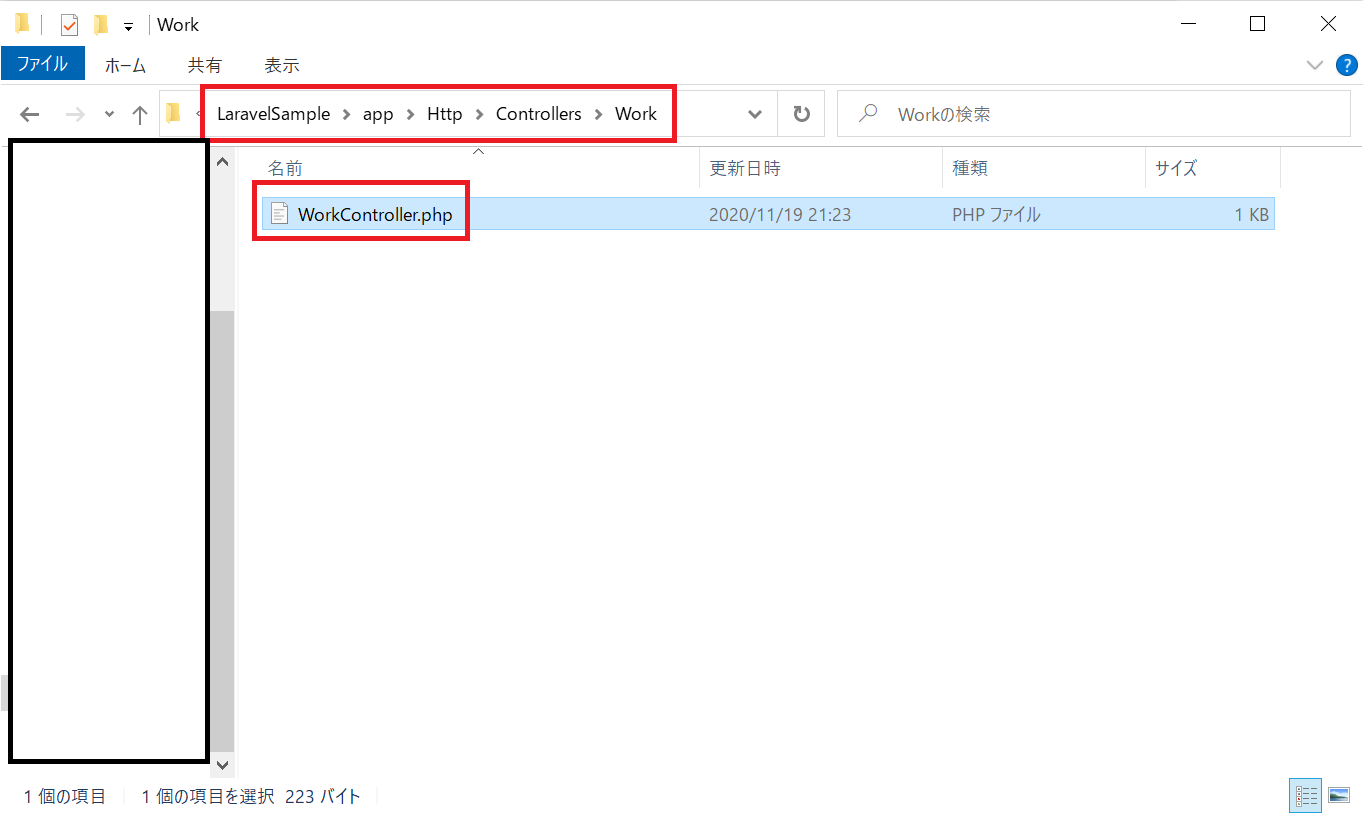Click the navigation pane scrollbar thumb

coord(222,530)
